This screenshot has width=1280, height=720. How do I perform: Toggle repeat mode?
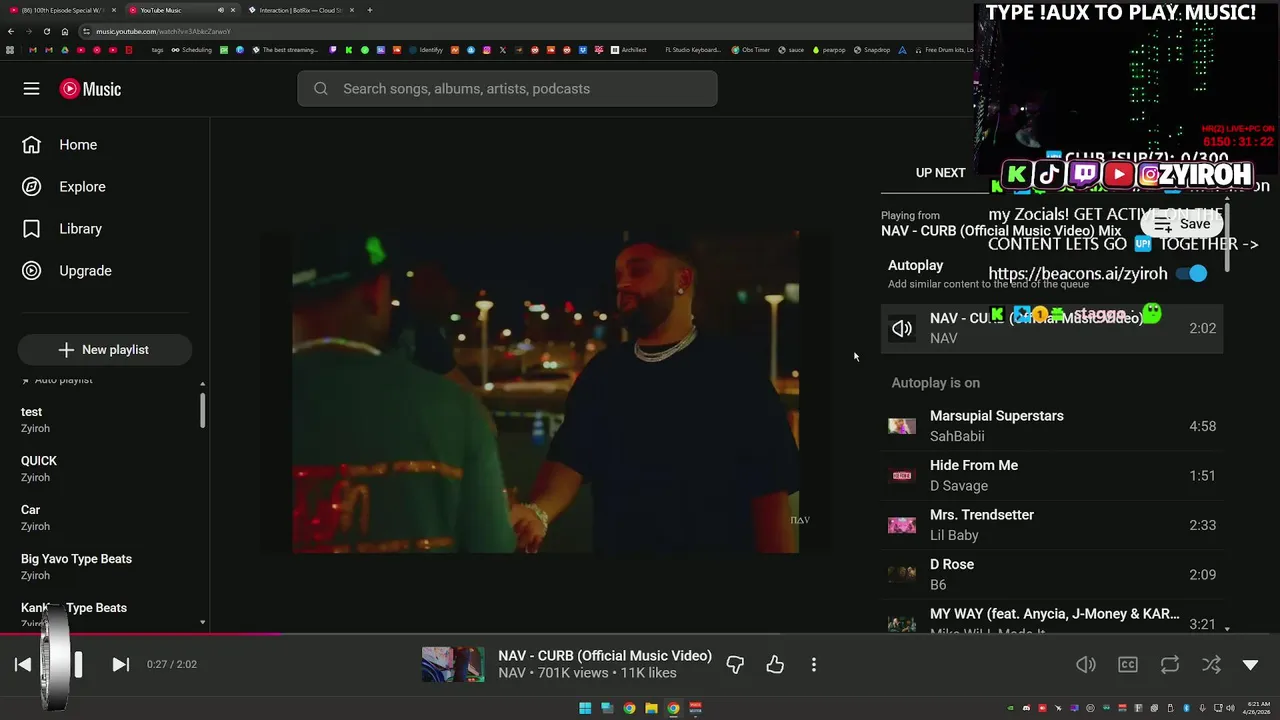point(1170,665)
